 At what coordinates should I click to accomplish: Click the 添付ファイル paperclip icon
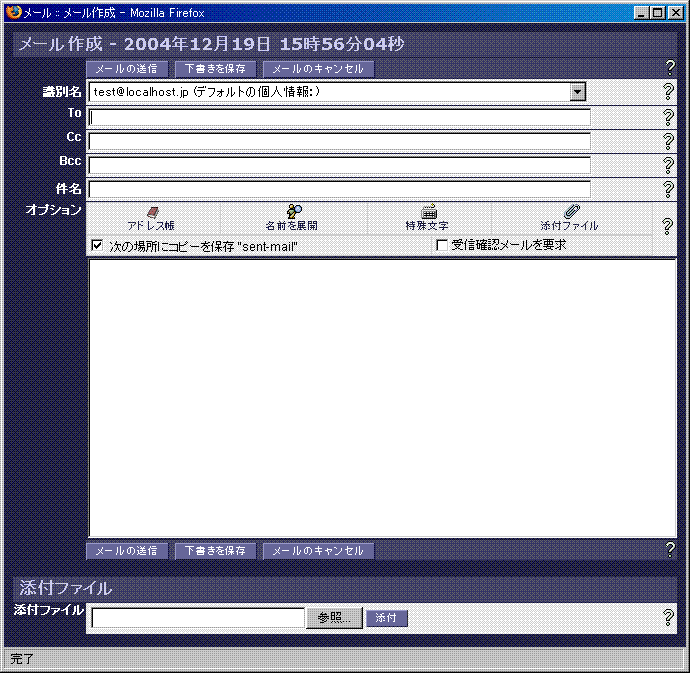pos(571,212)
